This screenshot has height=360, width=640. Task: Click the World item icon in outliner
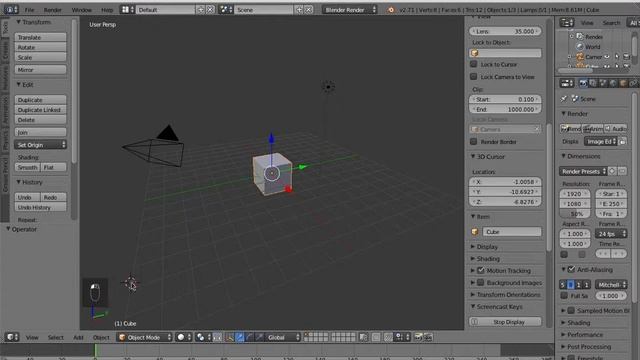pos(580,47)
